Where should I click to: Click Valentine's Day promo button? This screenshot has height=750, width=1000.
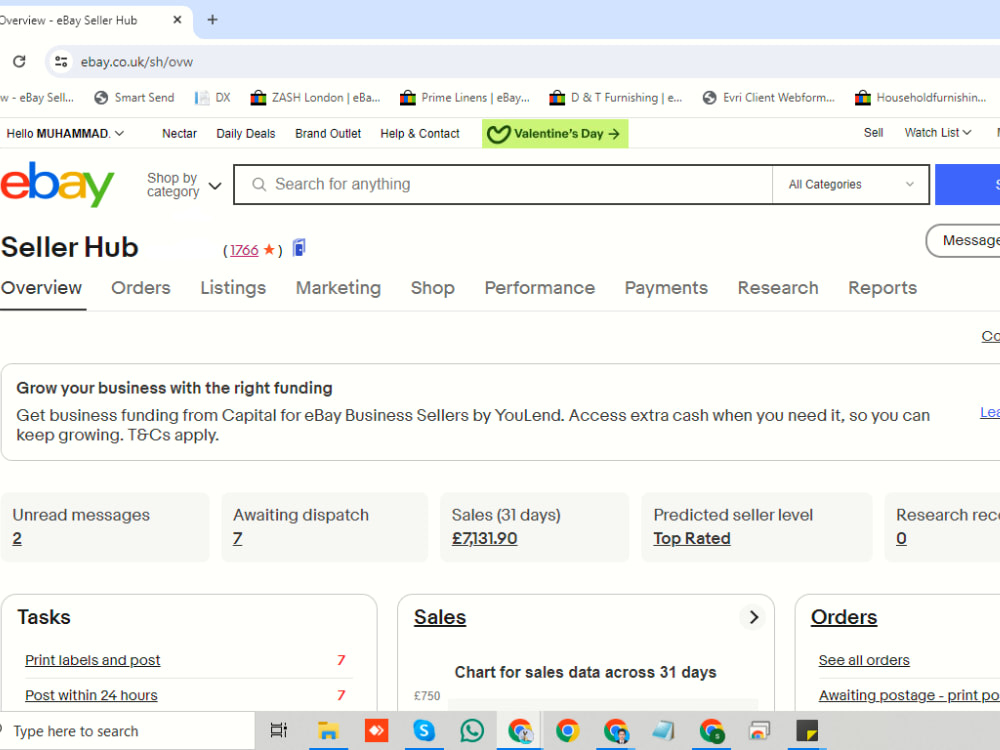[555, 134]
